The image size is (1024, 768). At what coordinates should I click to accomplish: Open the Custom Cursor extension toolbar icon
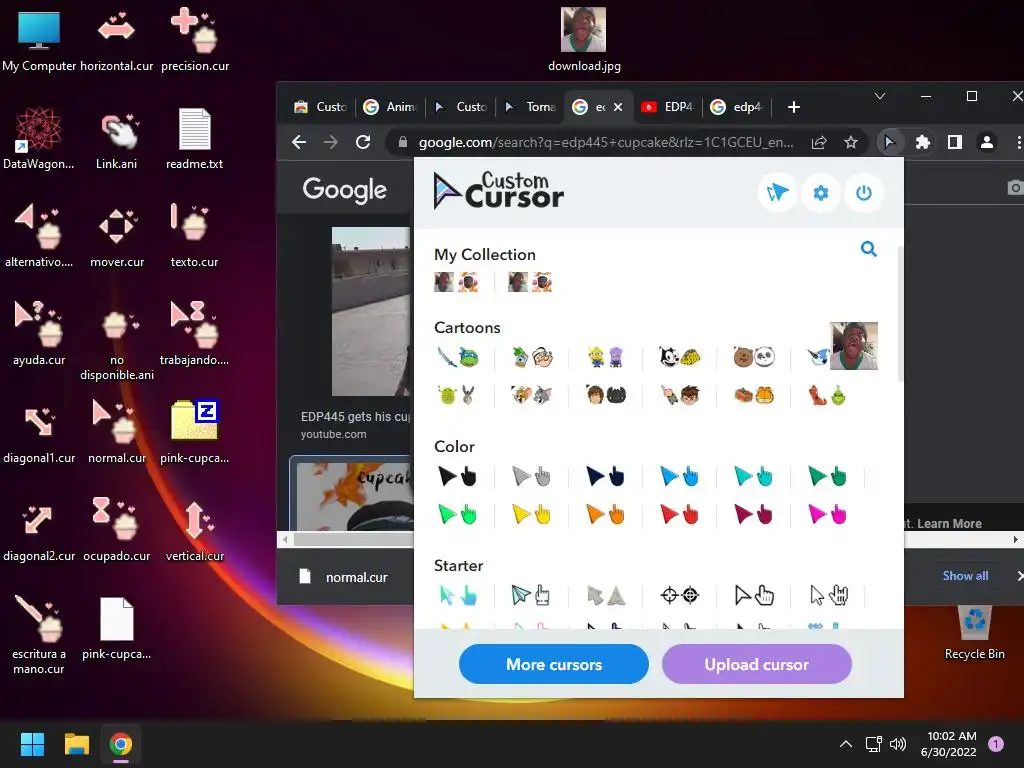click(x=889, y=142)
